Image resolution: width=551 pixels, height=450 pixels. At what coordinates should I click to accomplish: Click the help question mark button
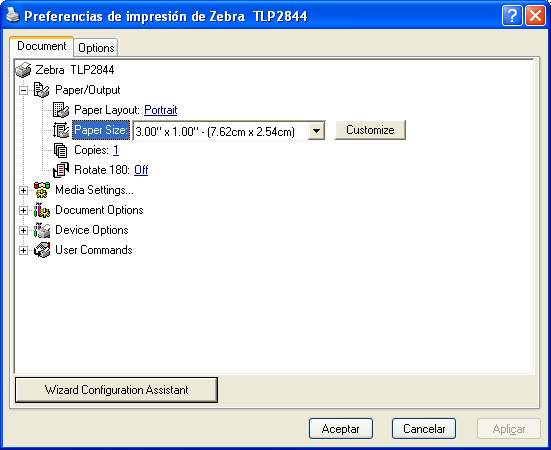pos(512,16)
